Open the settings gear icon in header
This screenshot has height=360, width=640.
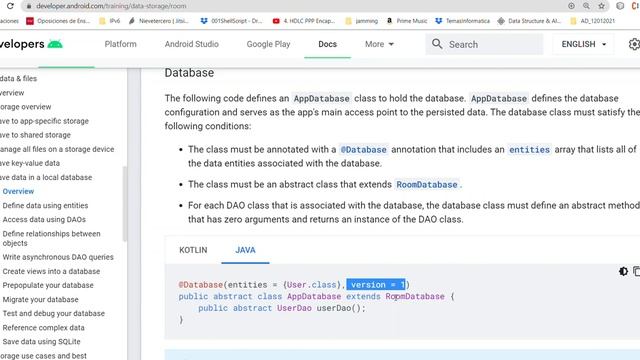(x=634, y=44)
